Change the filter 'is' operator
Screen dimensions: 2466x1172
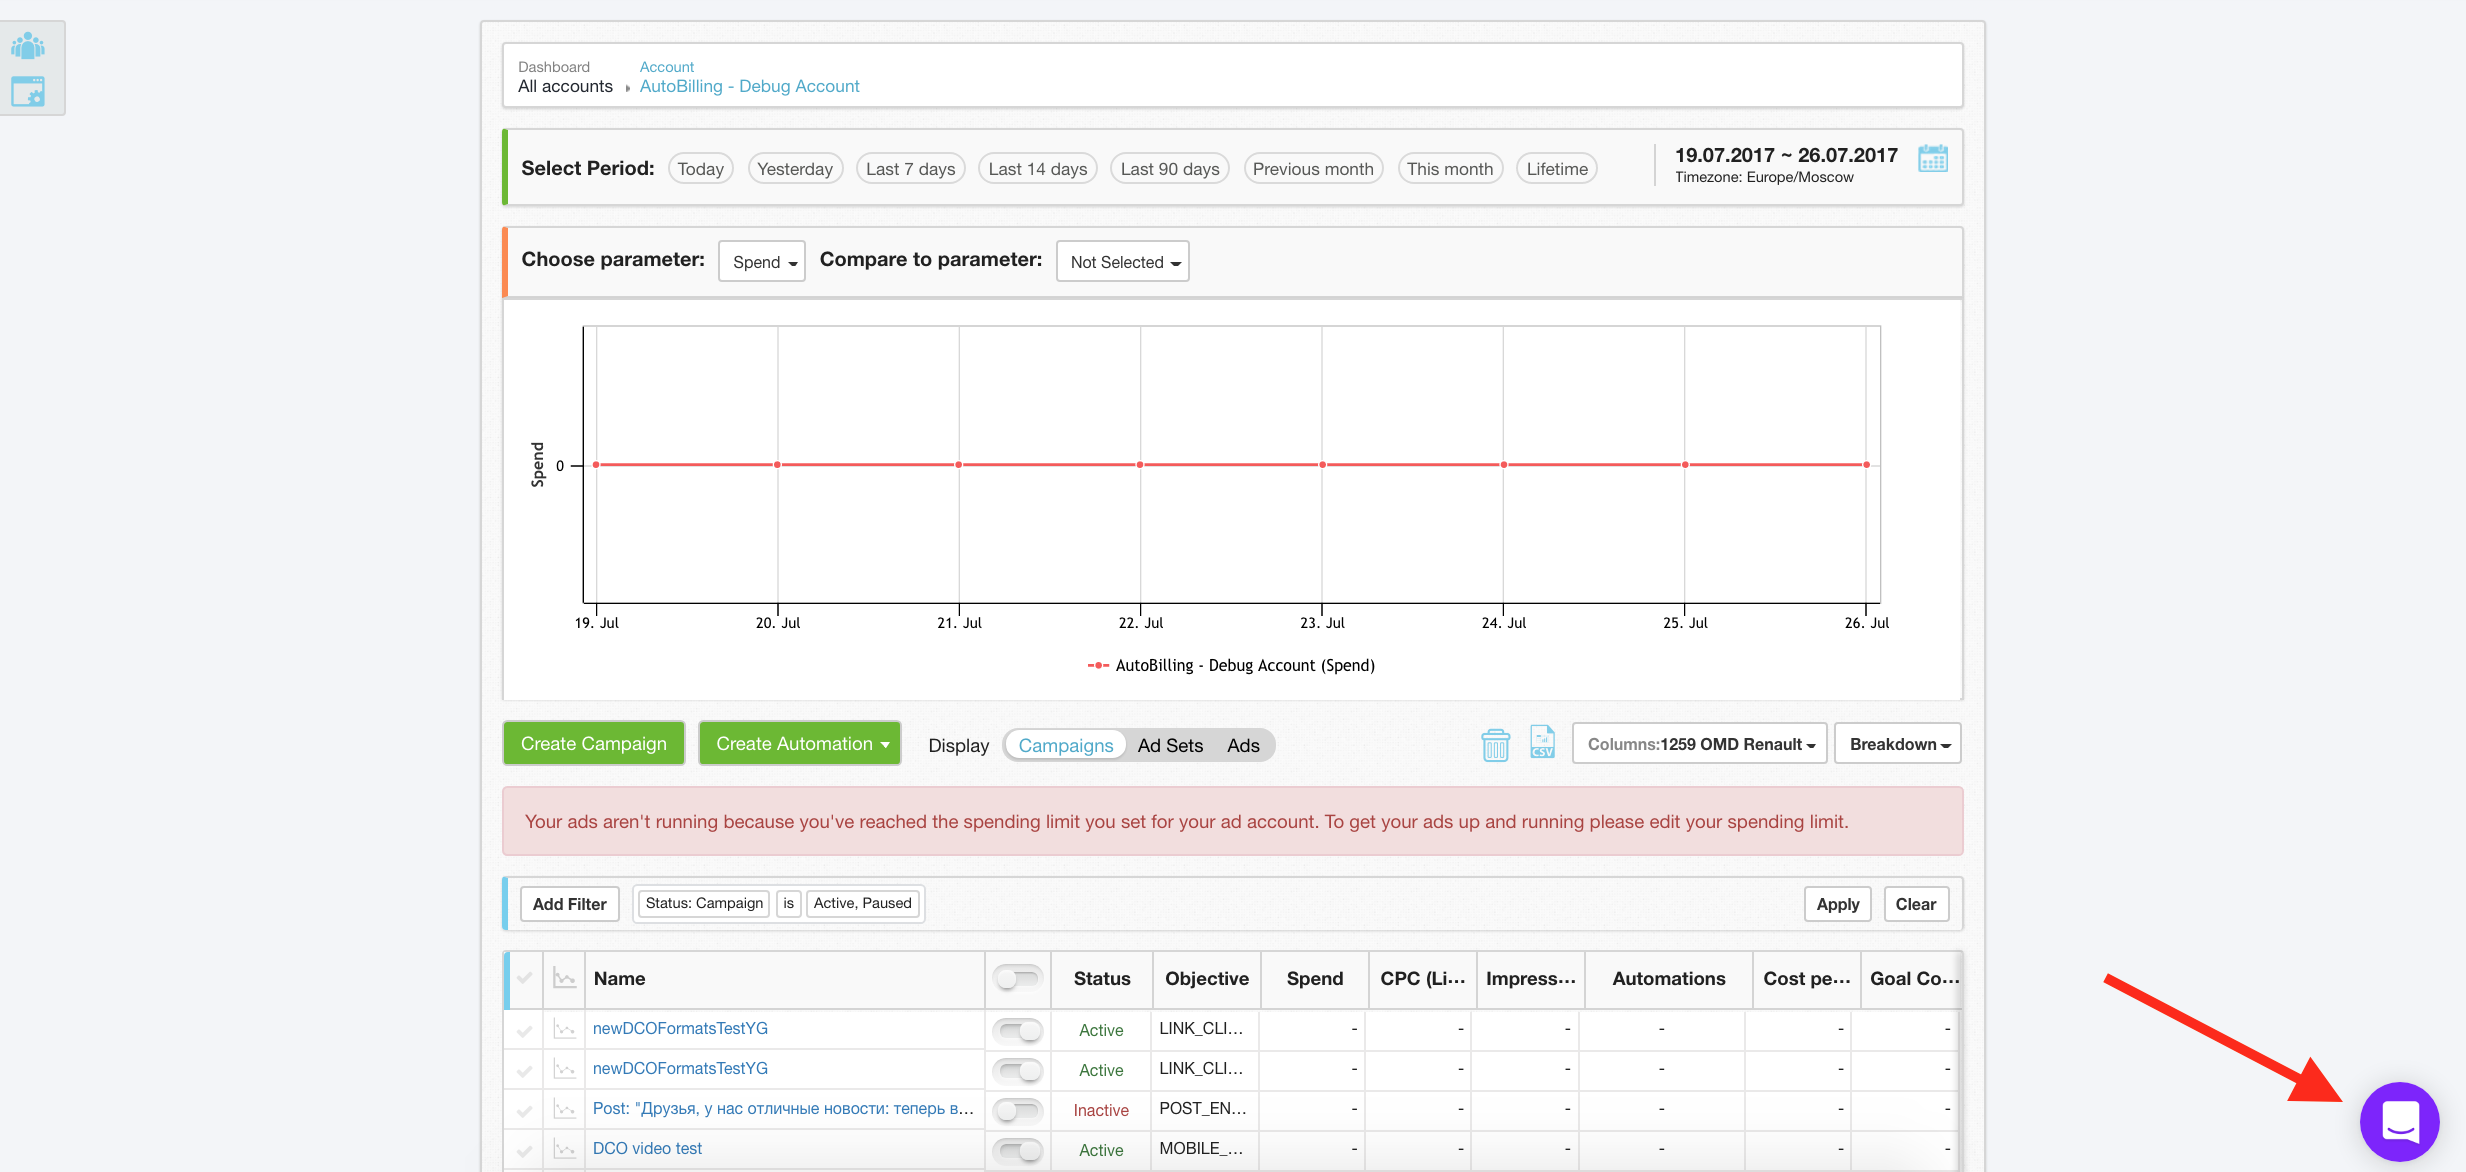click(x=788, y=903)
